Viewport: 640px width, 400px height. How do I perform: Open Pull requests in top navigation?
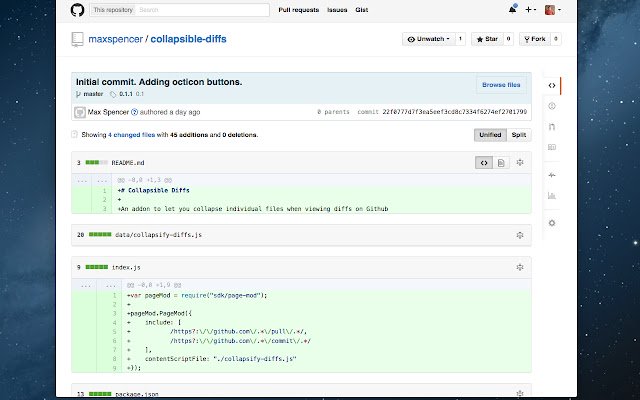tap(299, 10)
